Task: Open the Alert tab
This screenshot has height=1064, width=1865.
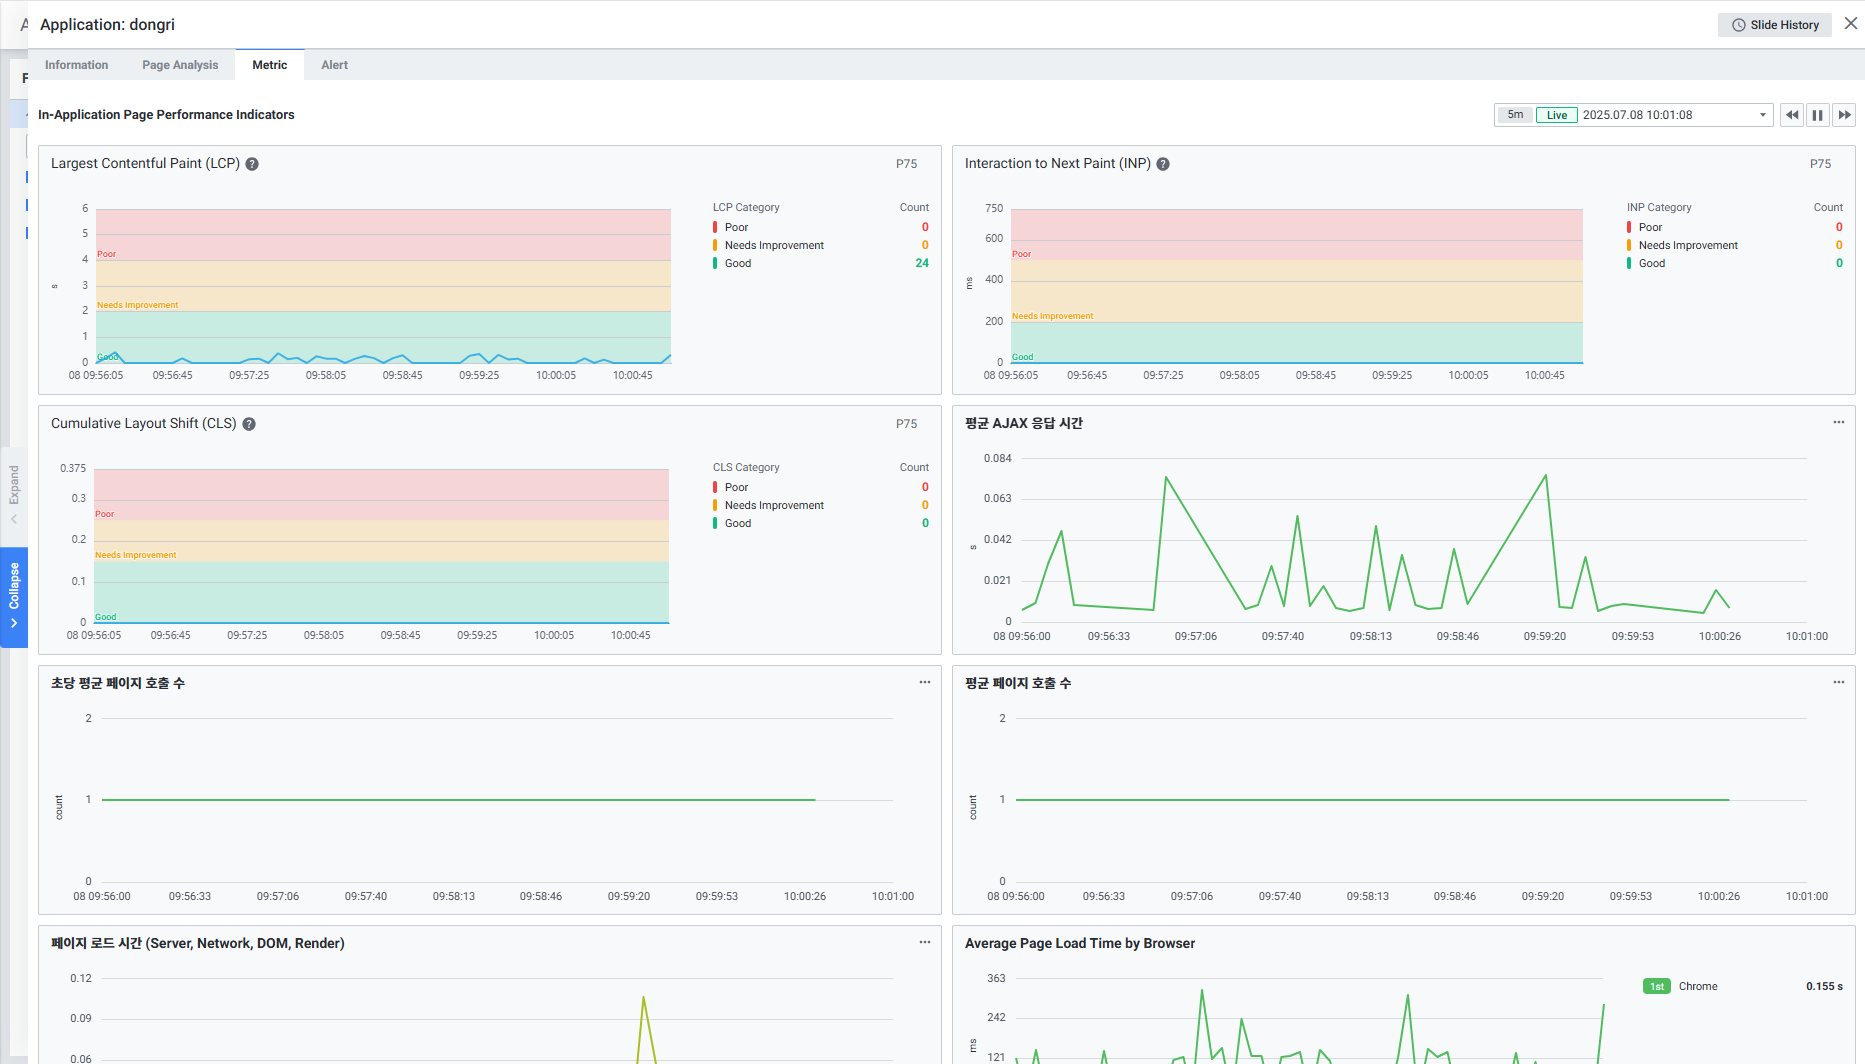Action: click(x=334, y=65)
